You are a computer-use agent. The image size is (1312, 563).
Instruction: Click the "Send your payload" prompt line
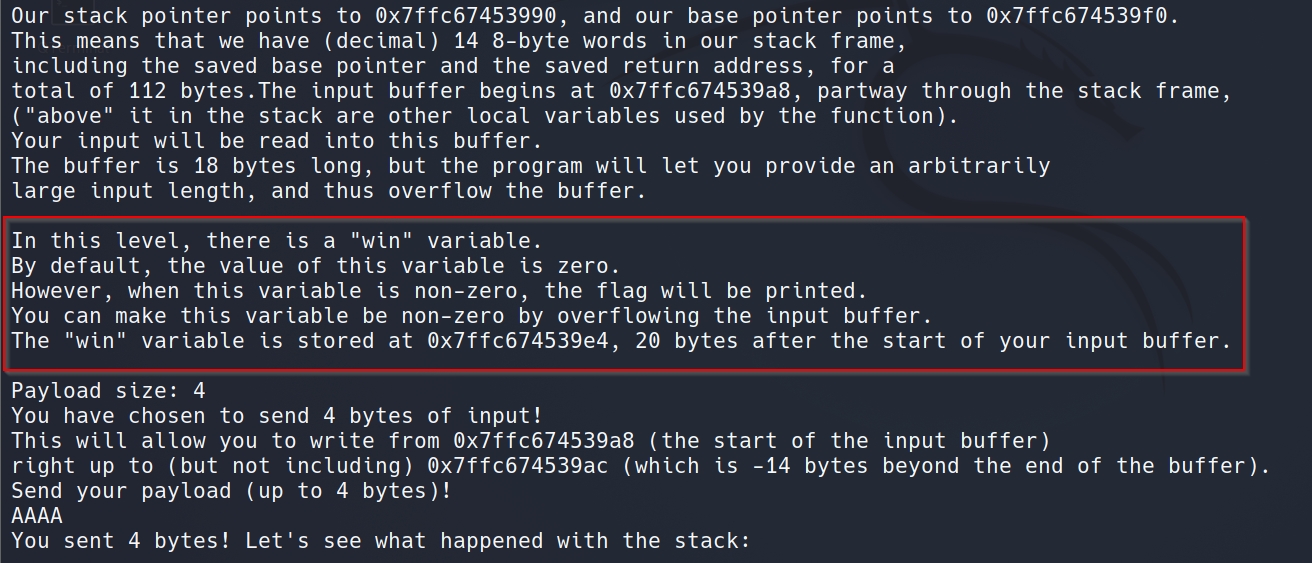(231, 491)
